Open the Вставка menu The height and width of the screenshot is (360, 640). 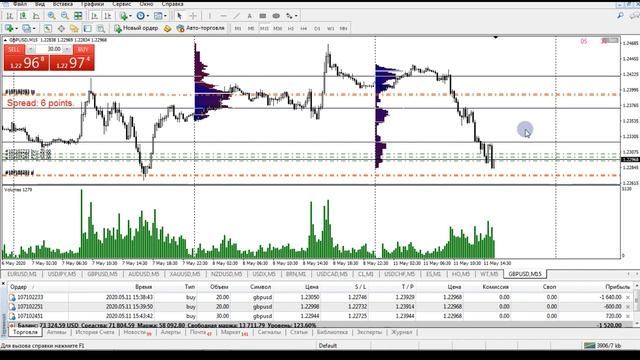[x=62, y=4]
